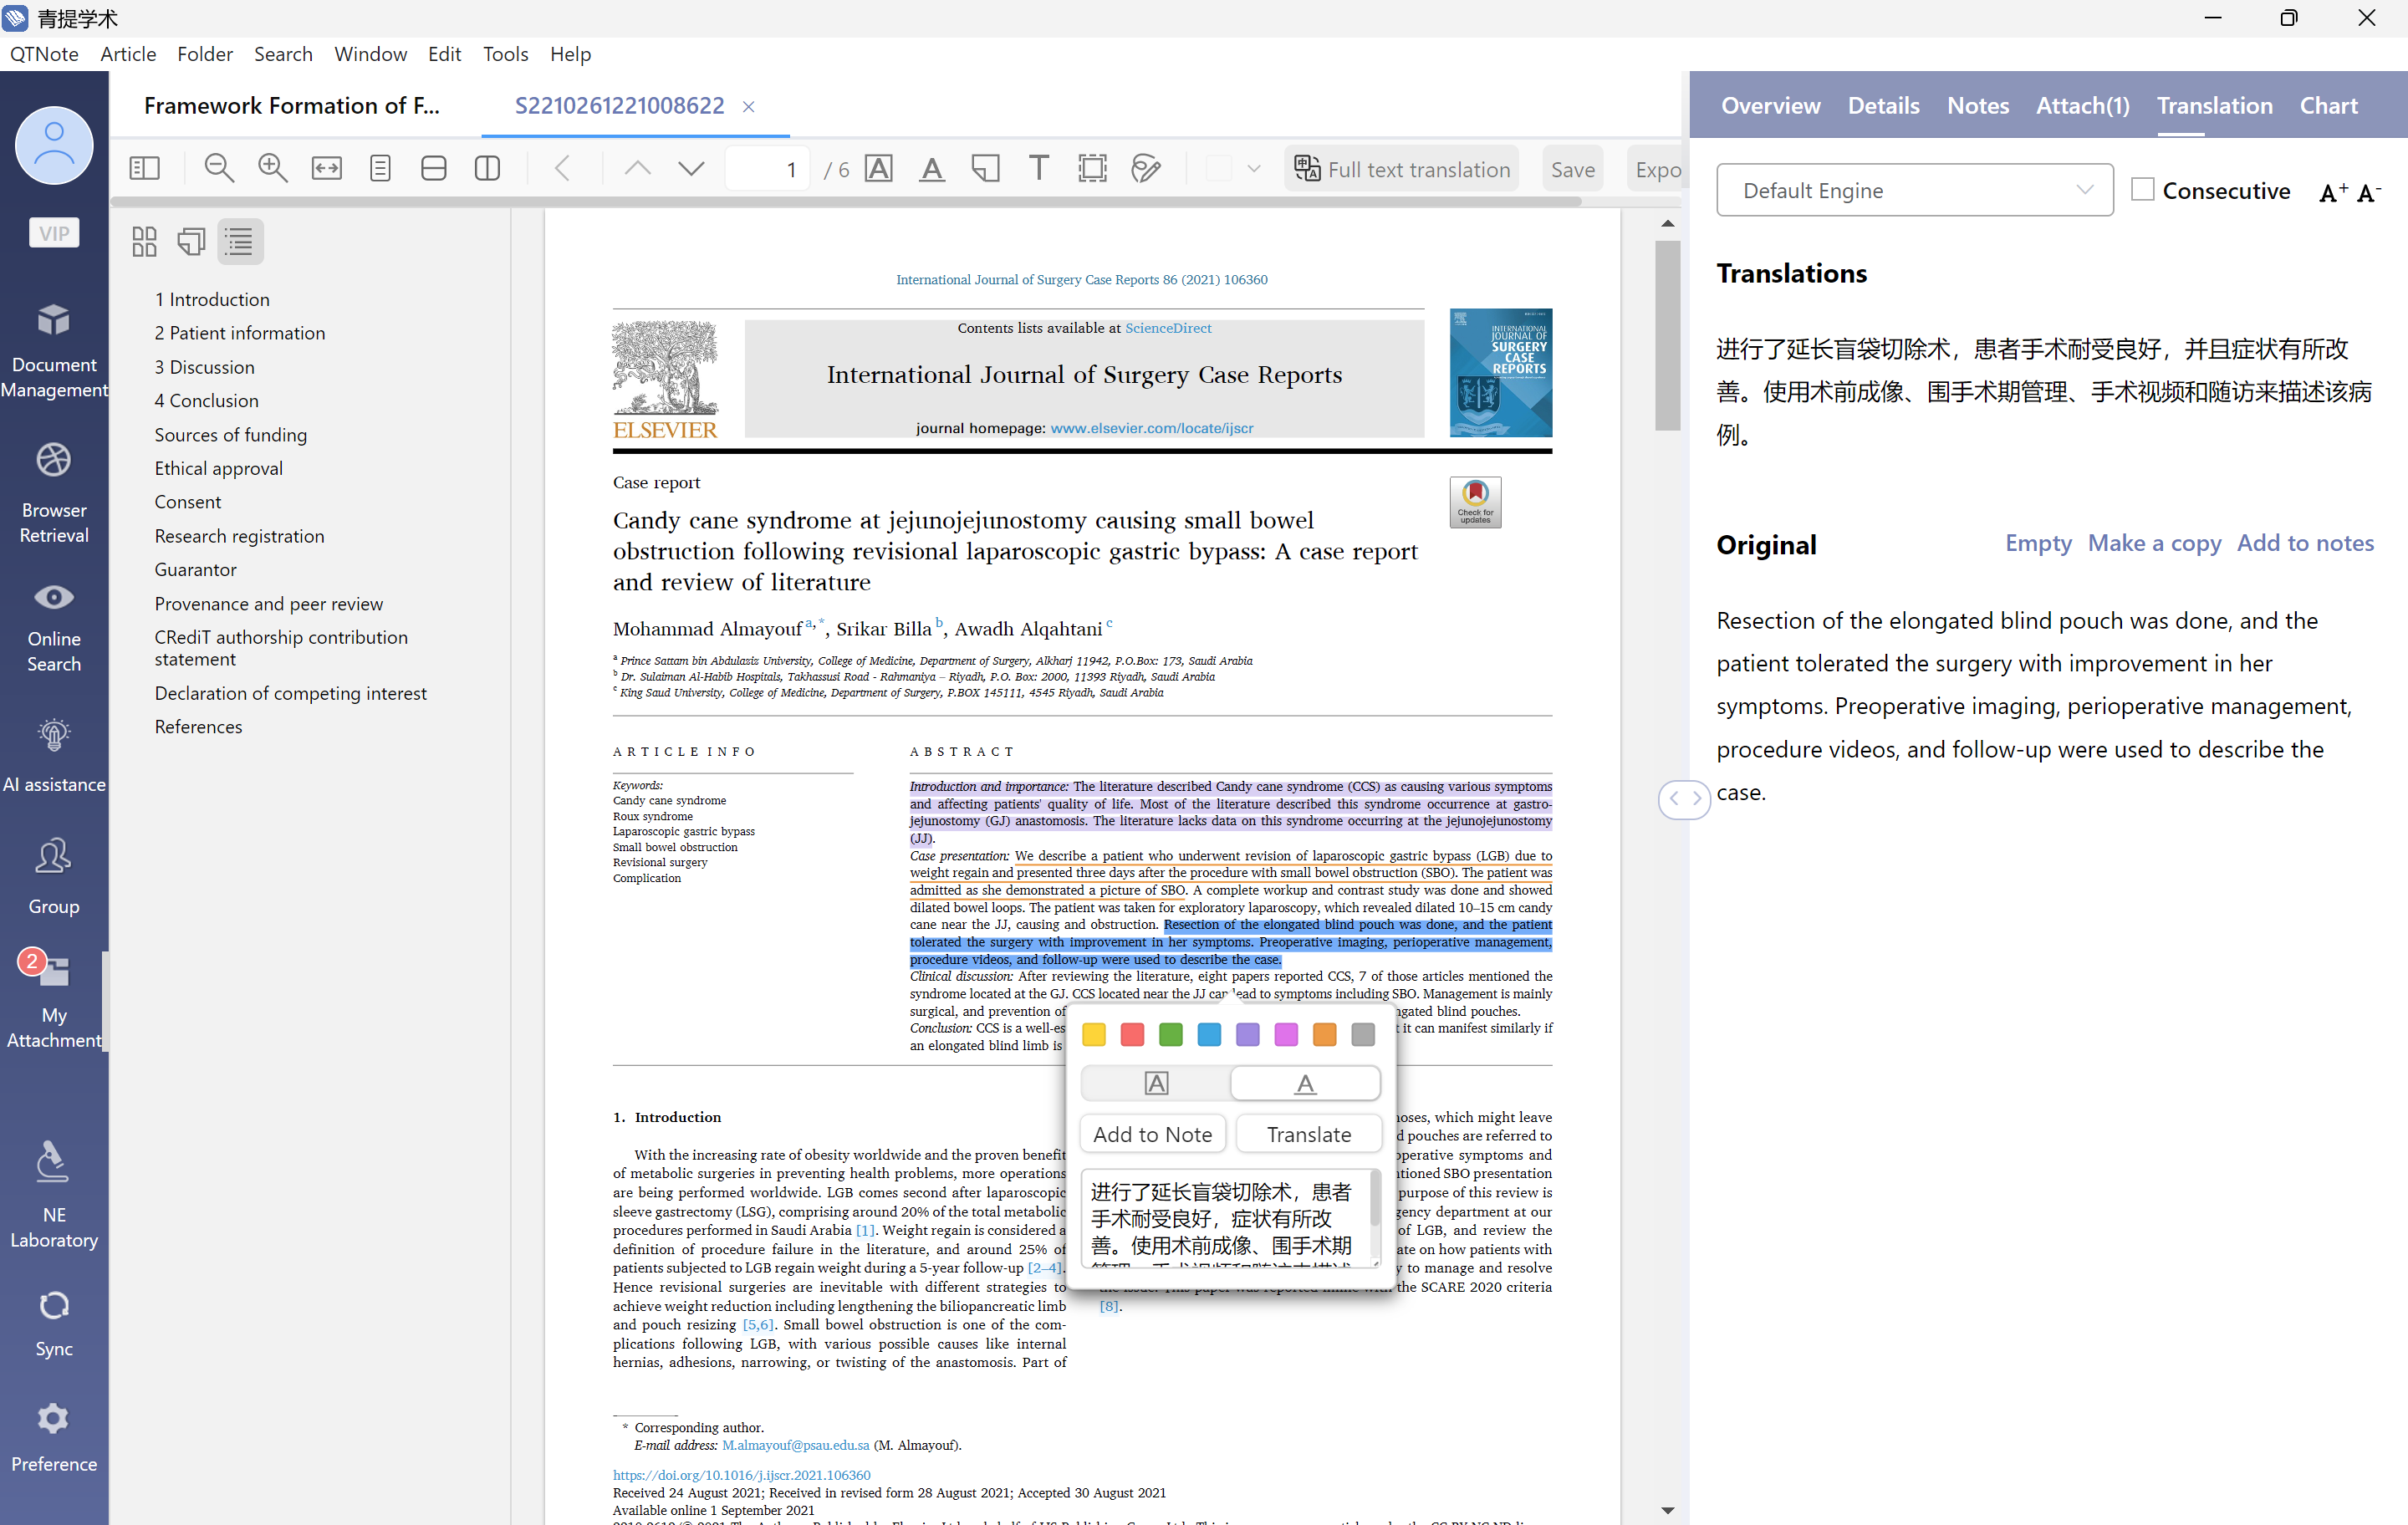Viewport: 2408px width, 1525px height.
Task: Switch to the Overview tab
Action: pos(1771,105)
